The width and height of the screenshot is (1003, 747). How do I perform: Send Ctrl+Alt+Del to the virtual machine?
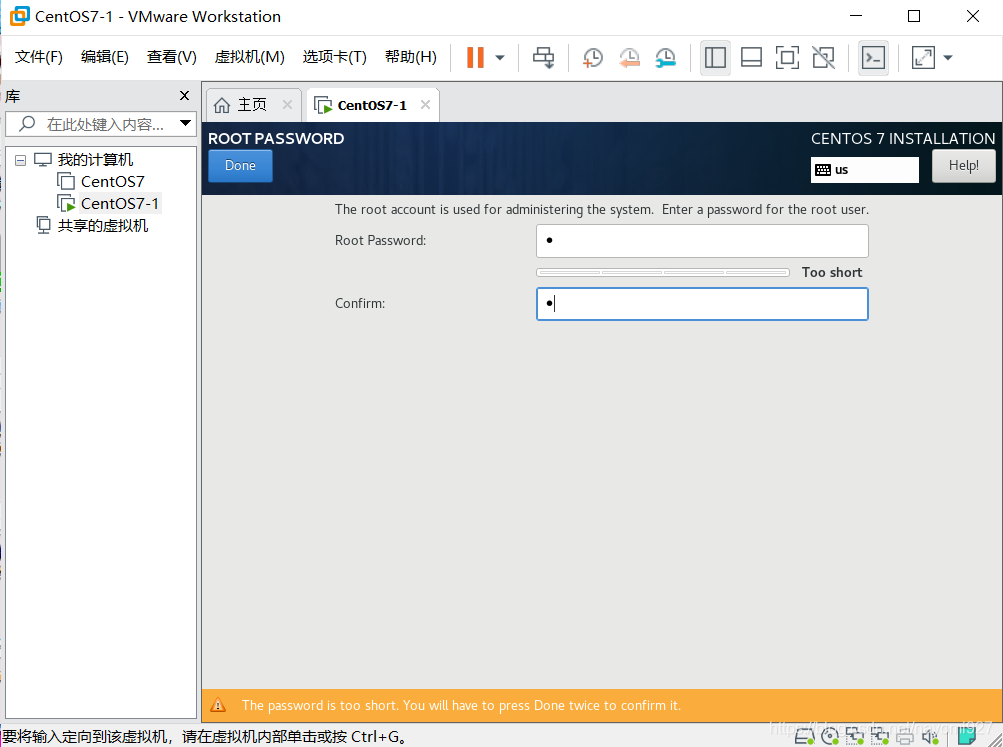(544, 58)
